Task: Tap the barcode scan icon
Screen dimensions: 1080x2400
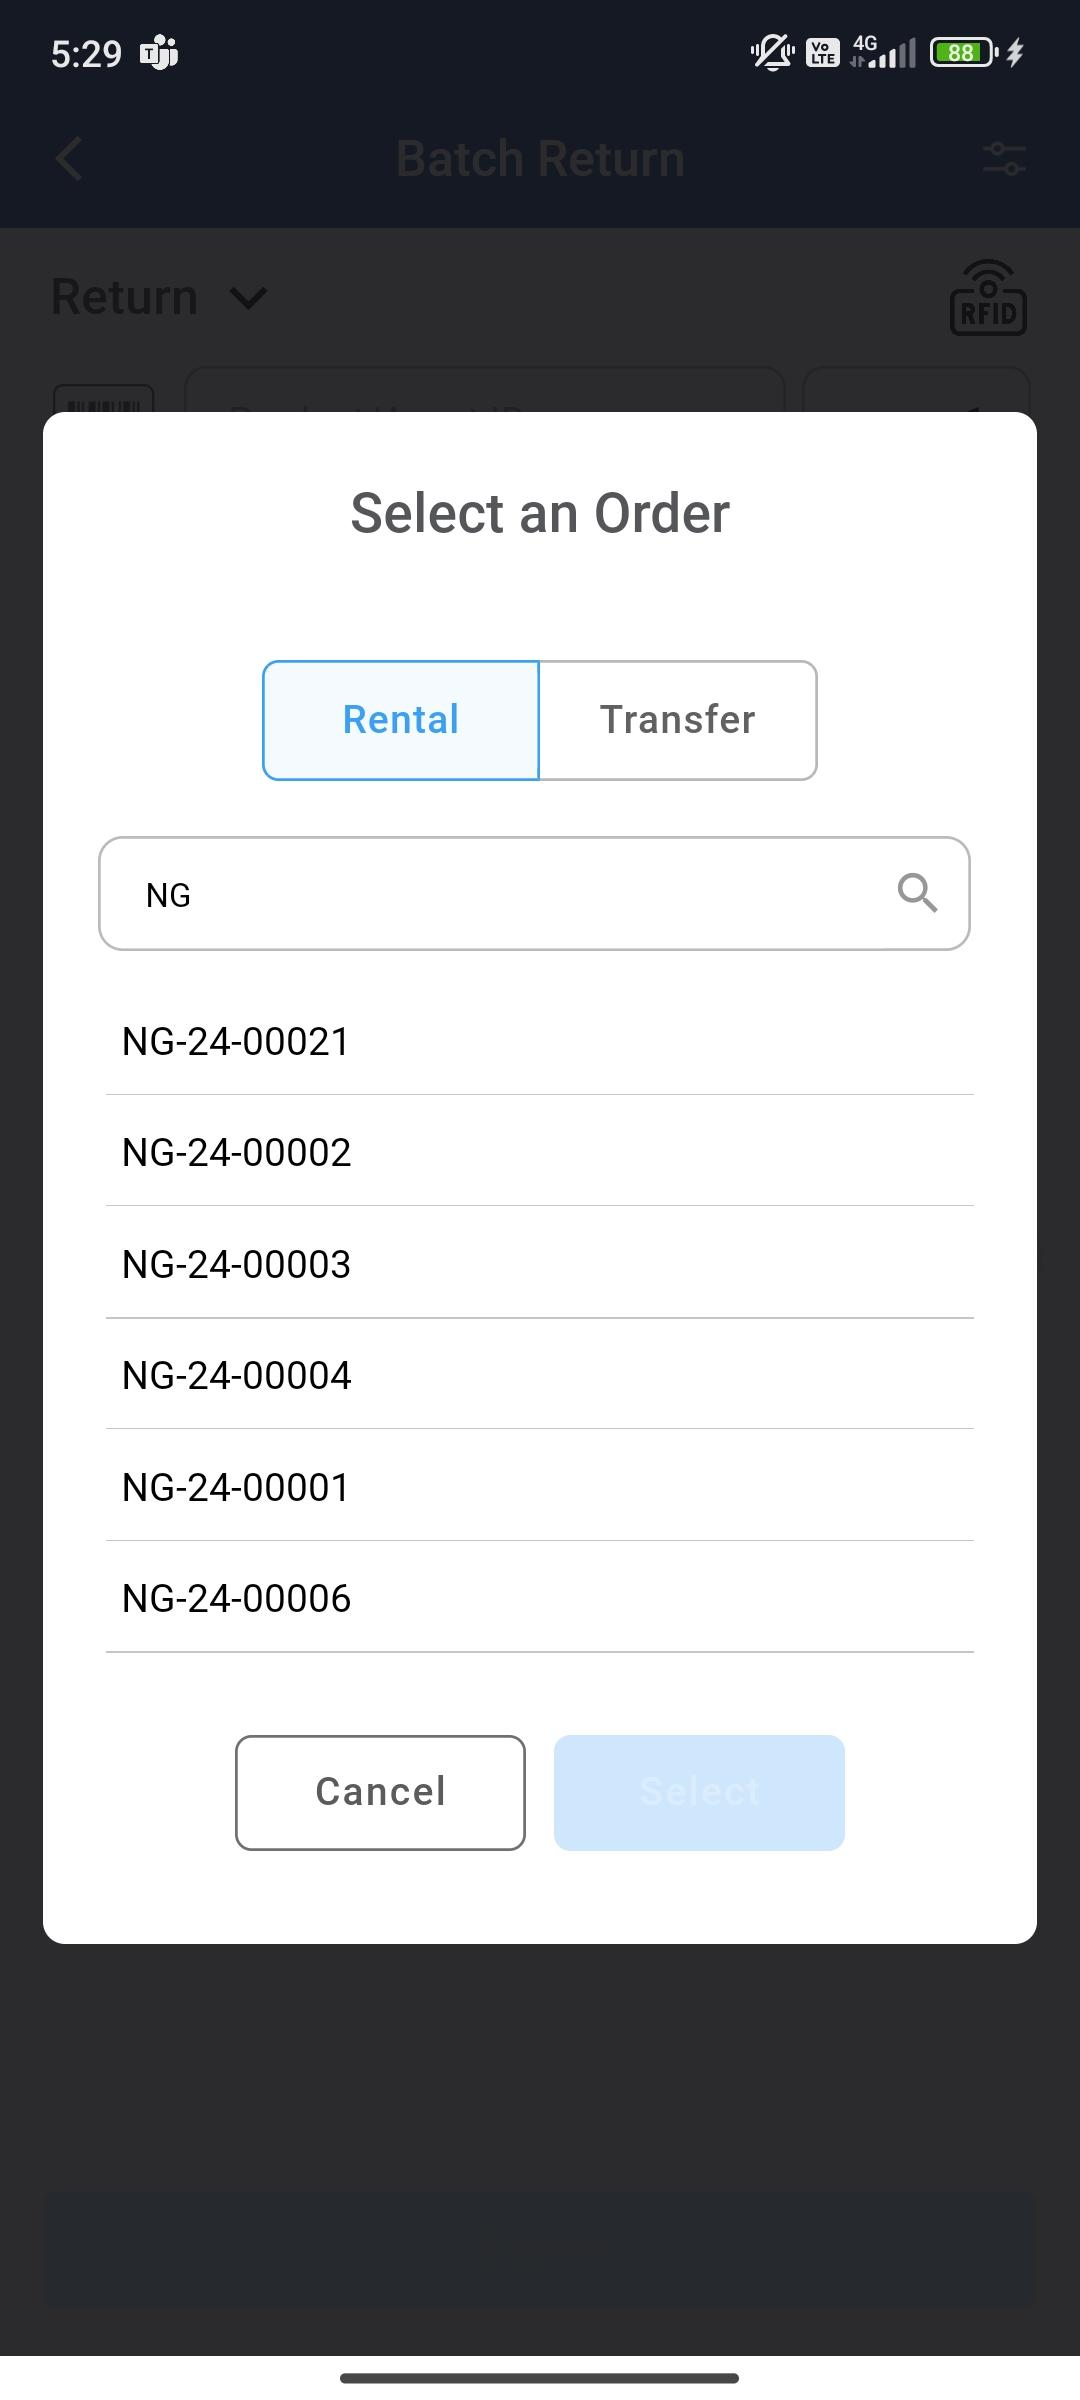Action: click(x=104, y=399)
